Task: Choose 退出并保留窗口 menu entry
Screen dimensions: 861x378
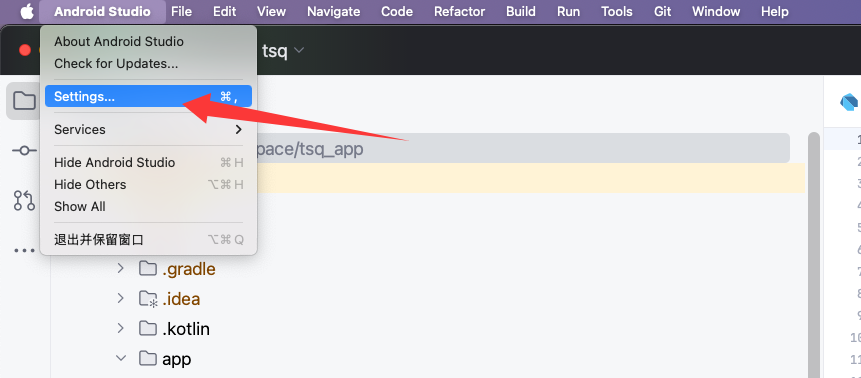Action: pos(148,240)
